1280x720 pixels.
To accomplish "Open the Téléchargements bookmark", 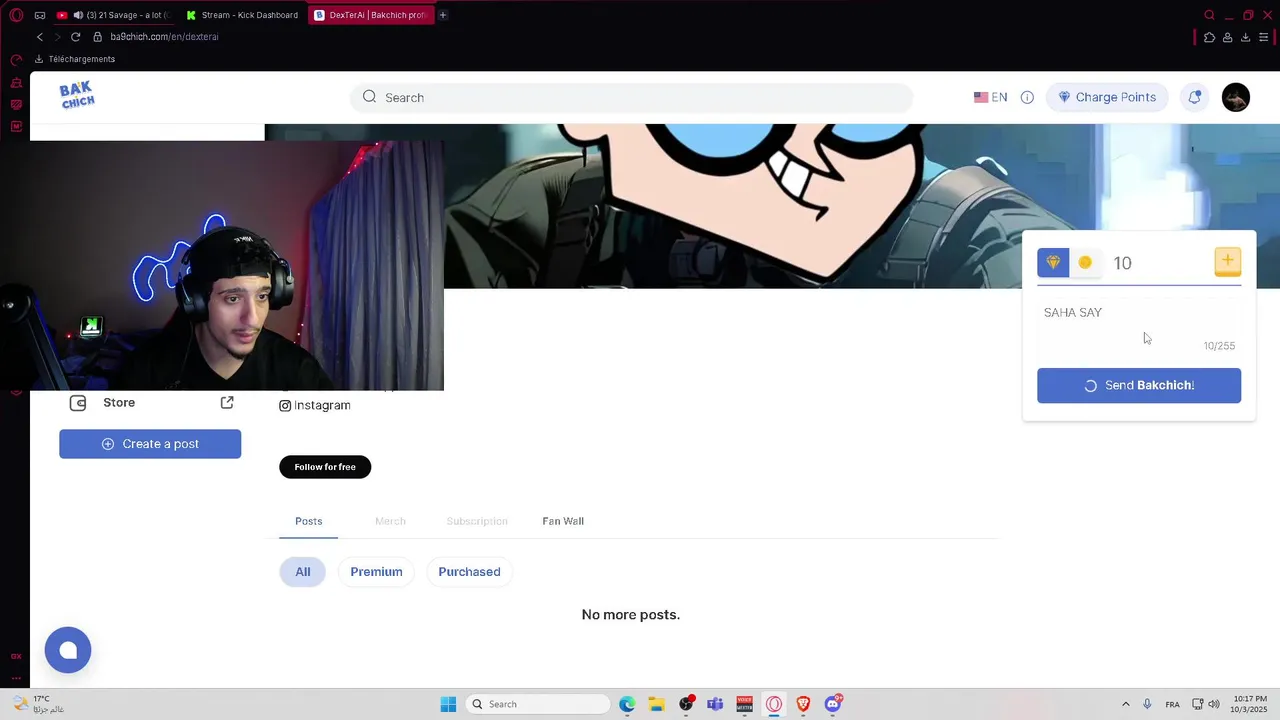I will pos(75,59).
